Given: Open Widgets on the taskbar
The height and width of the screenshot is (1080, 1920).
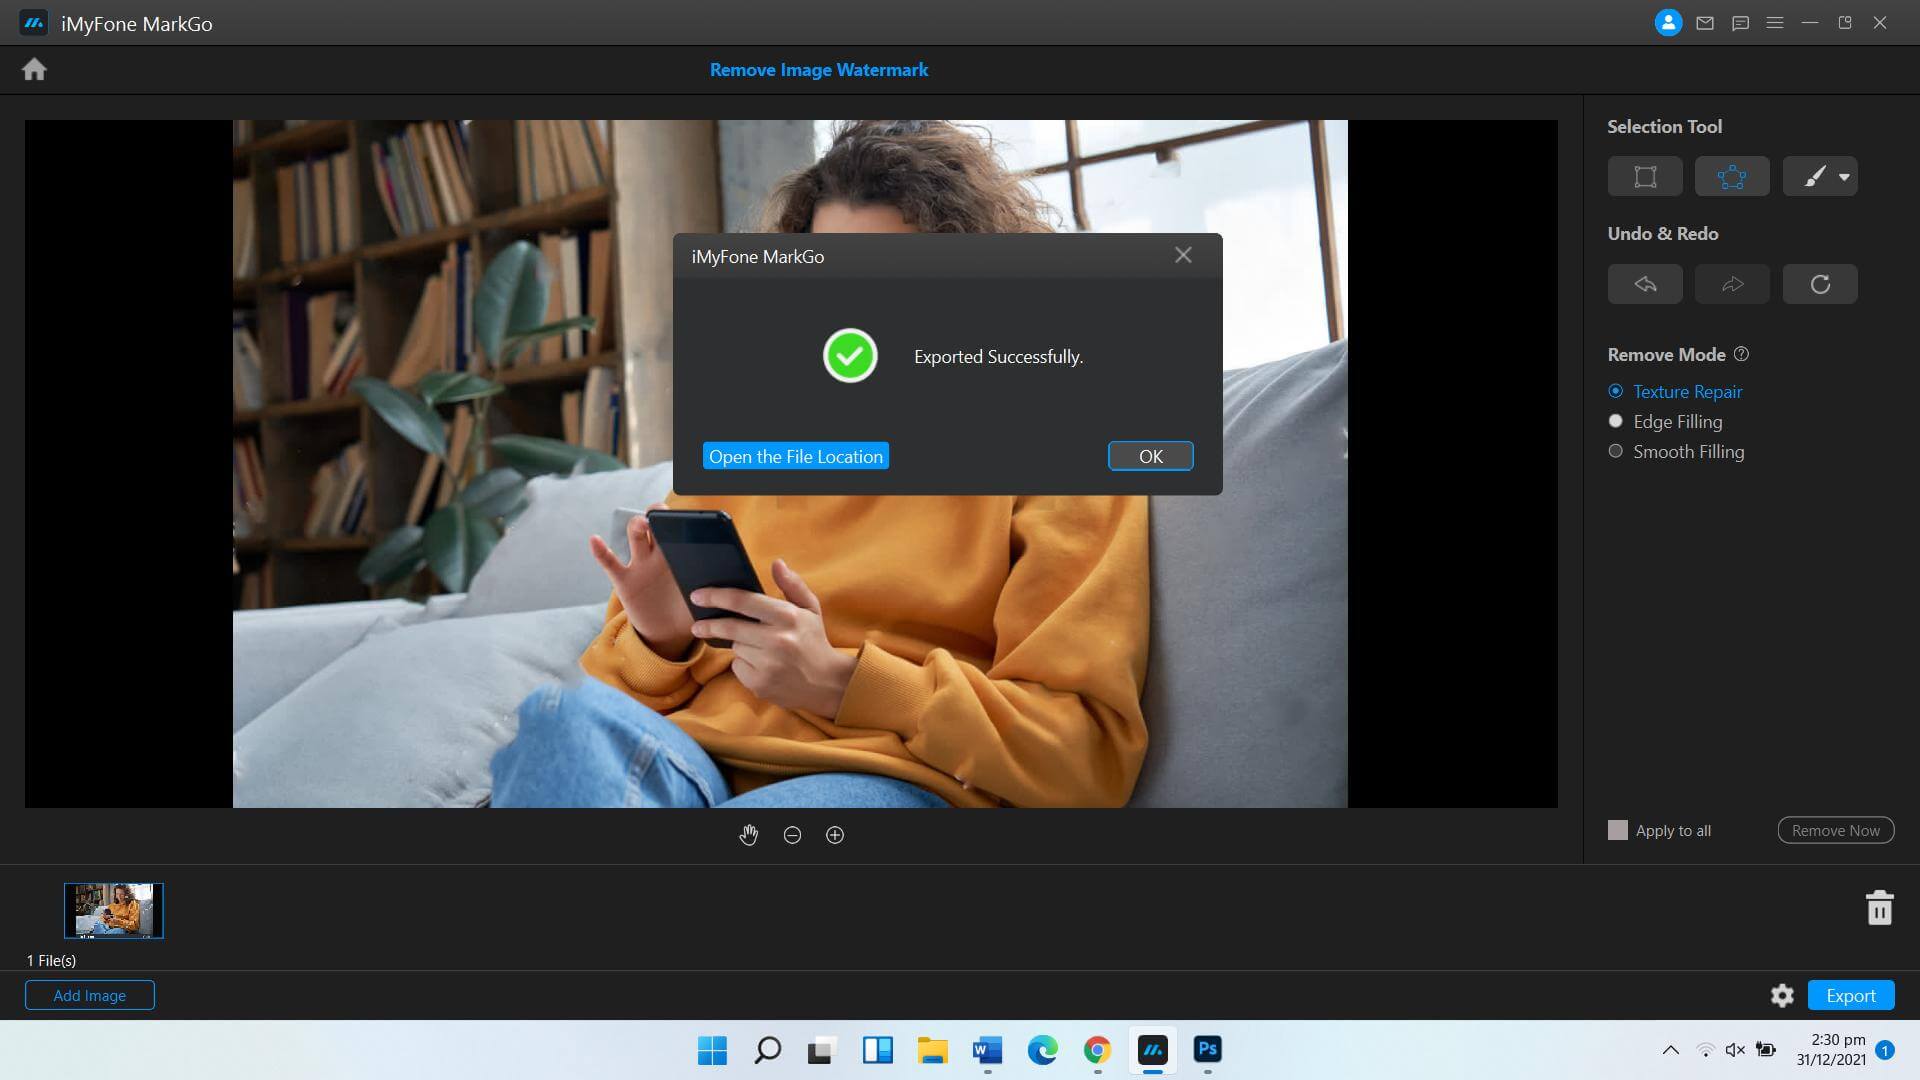Looking at the screenshot, I should click(877, 1050).
